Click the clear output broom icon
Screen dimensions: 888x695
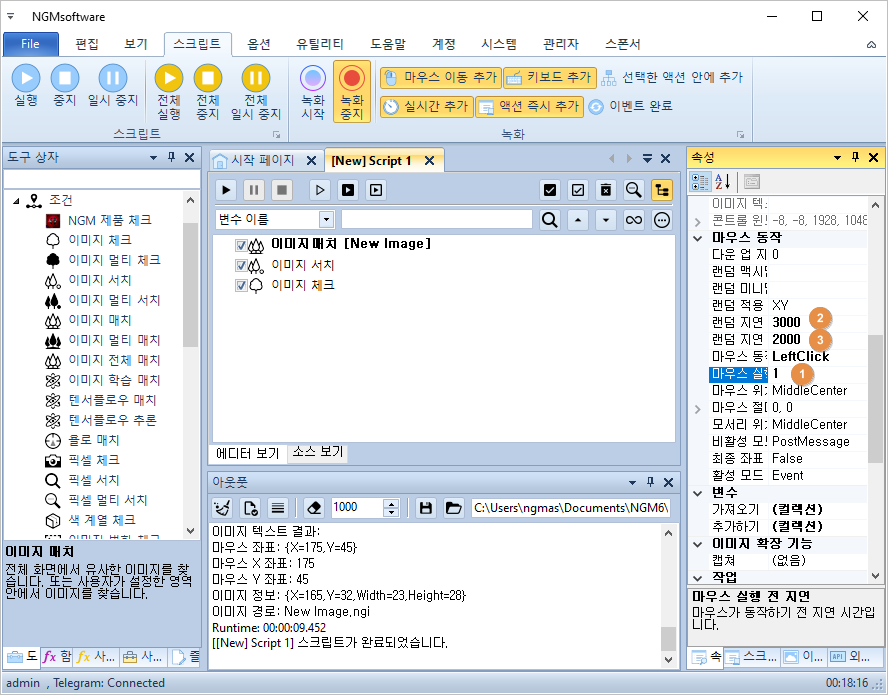point(223,508)
